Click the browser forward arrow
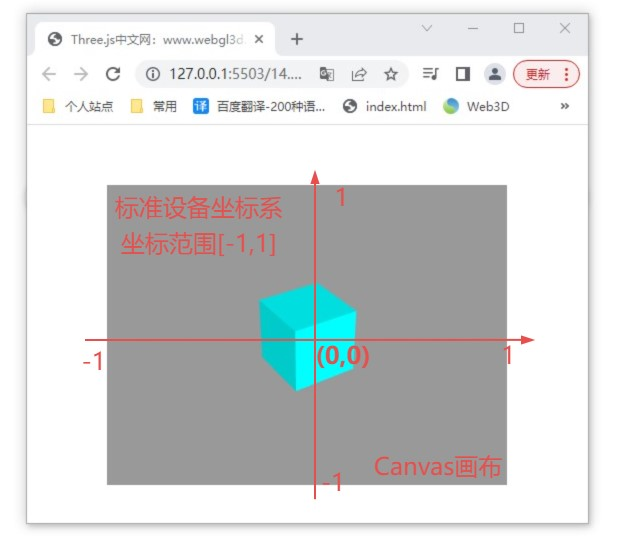This screenshot has width=622, height=556. tap(81, 74)
